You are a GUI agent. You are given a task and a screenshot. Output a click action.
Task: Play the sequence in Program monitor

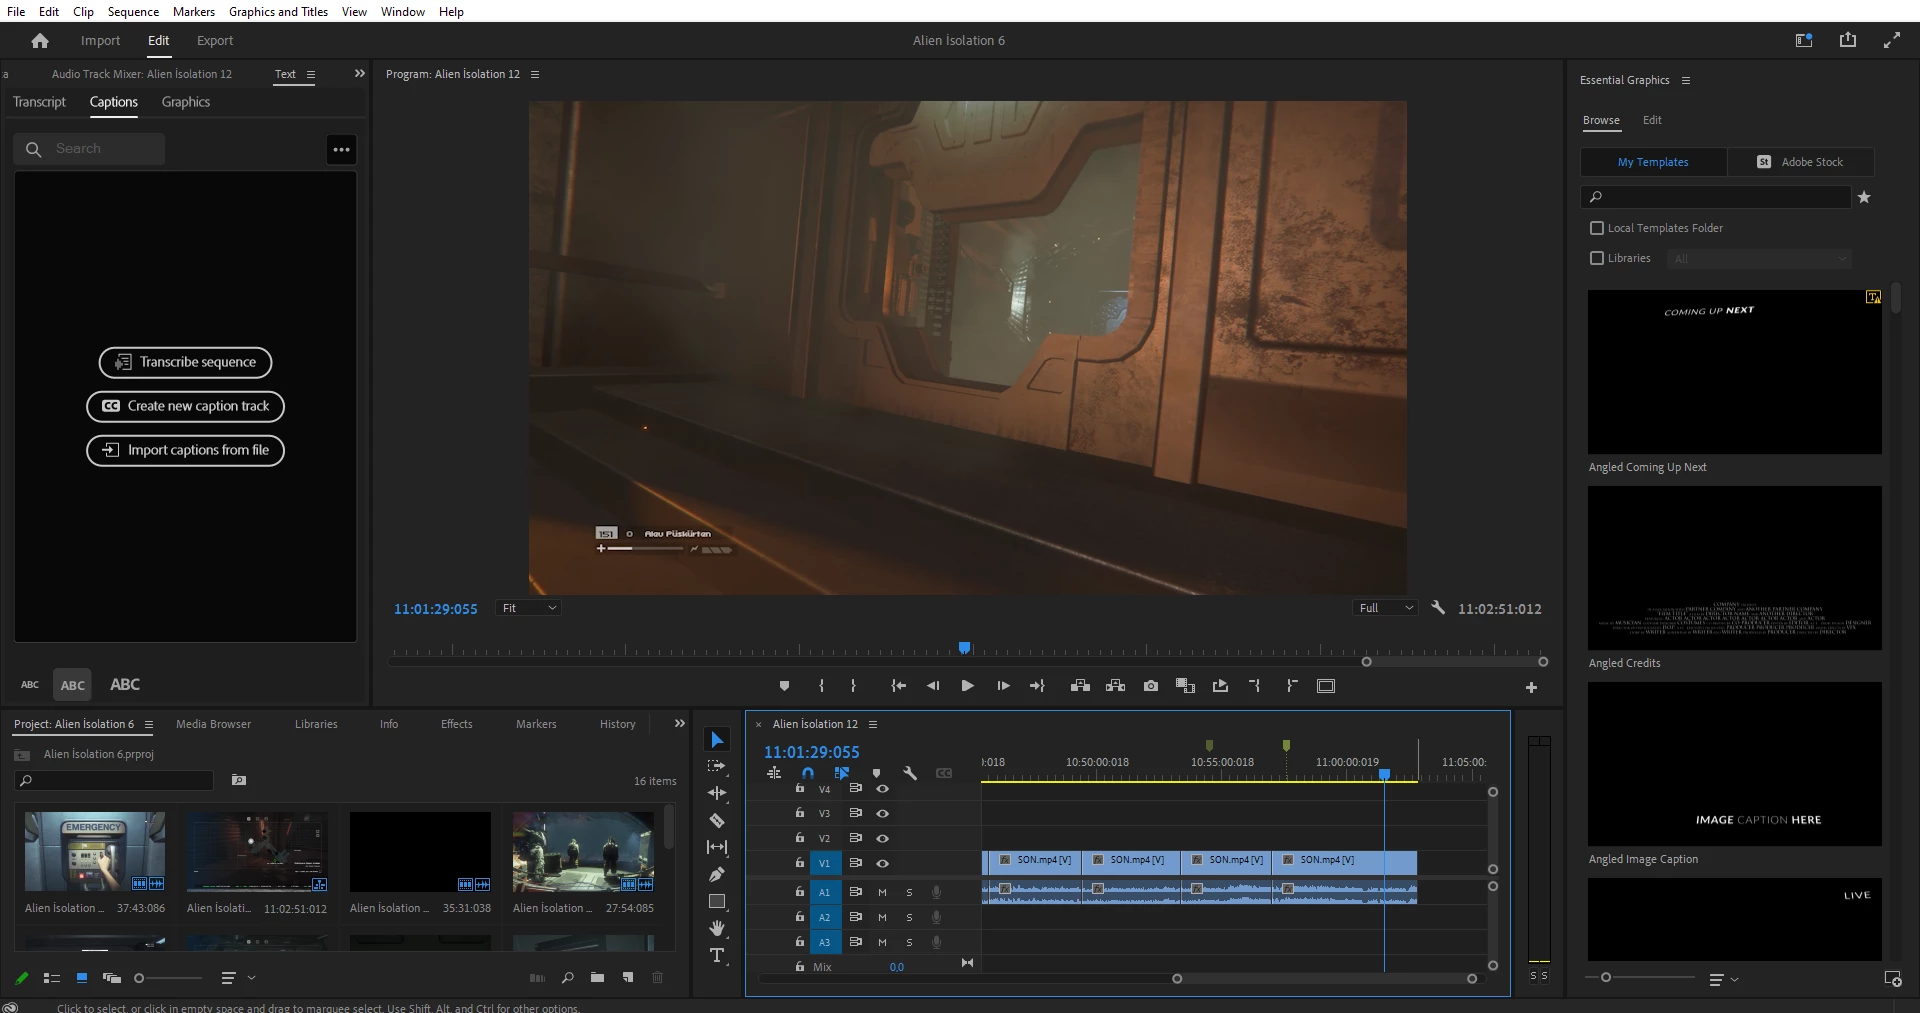click(x=967, y=686)
